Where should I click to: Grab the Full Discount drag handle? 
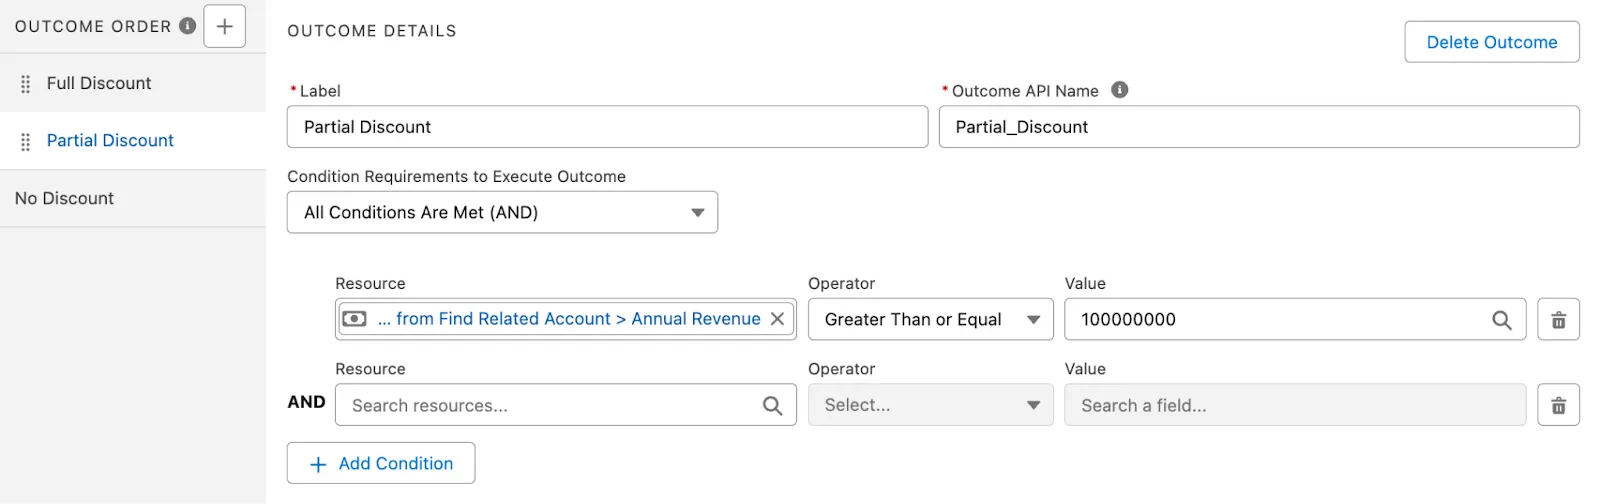pos(26,84)
